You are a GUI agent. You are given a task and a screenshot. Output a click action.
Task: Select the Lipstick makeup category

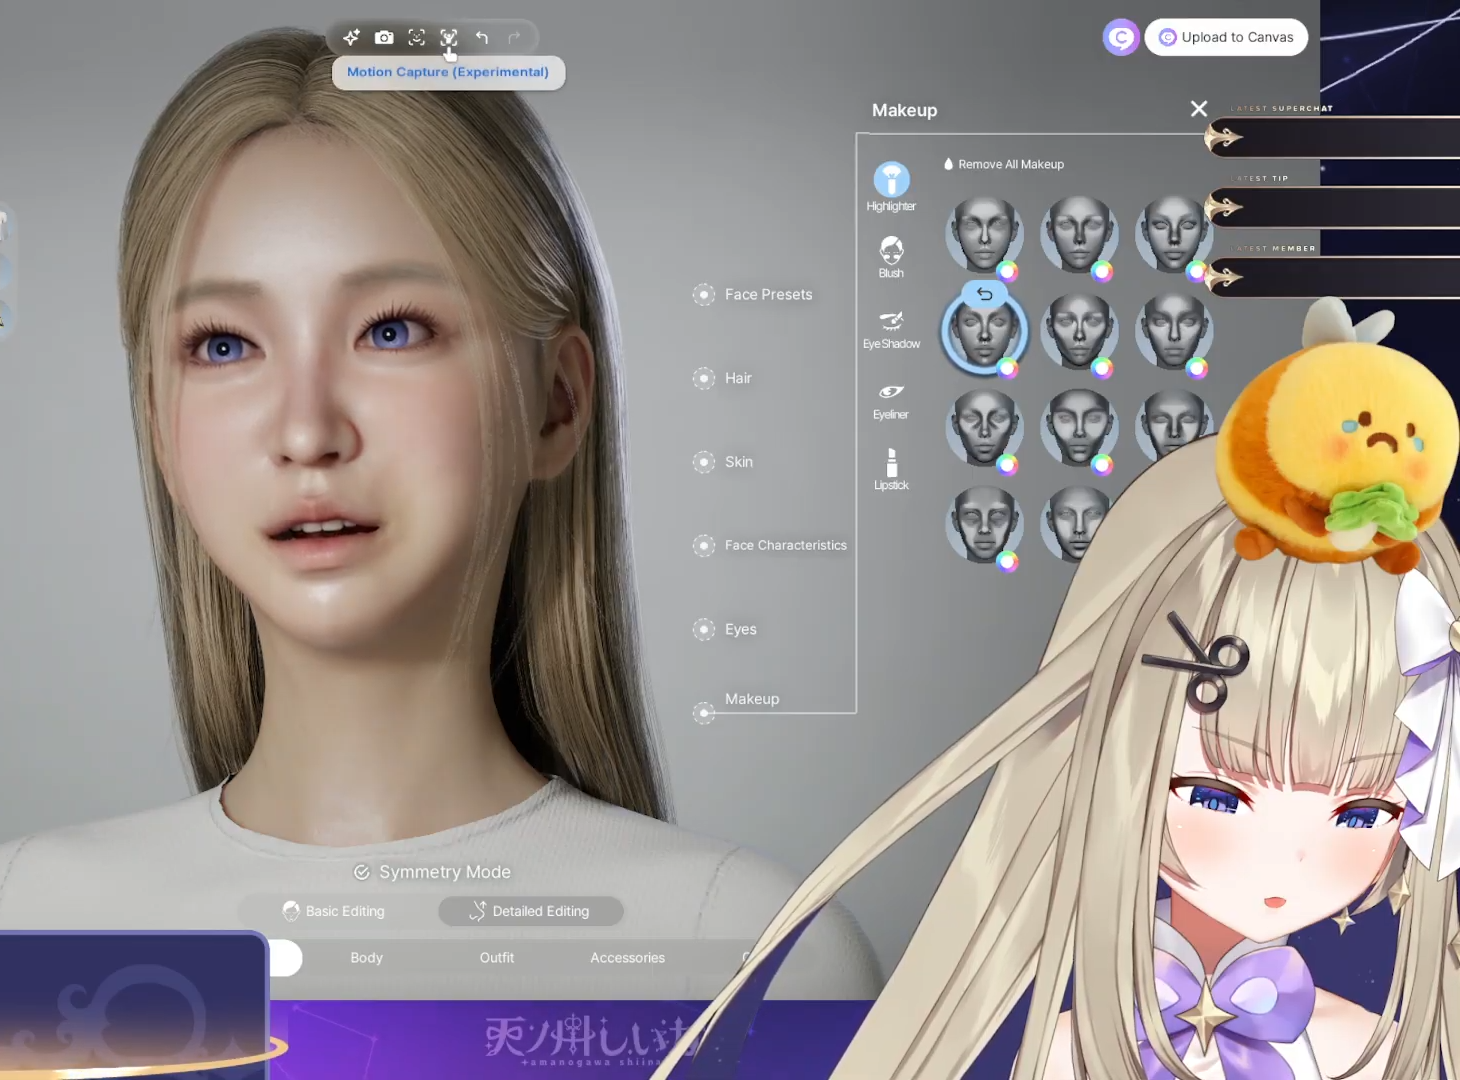coord(891,469)
